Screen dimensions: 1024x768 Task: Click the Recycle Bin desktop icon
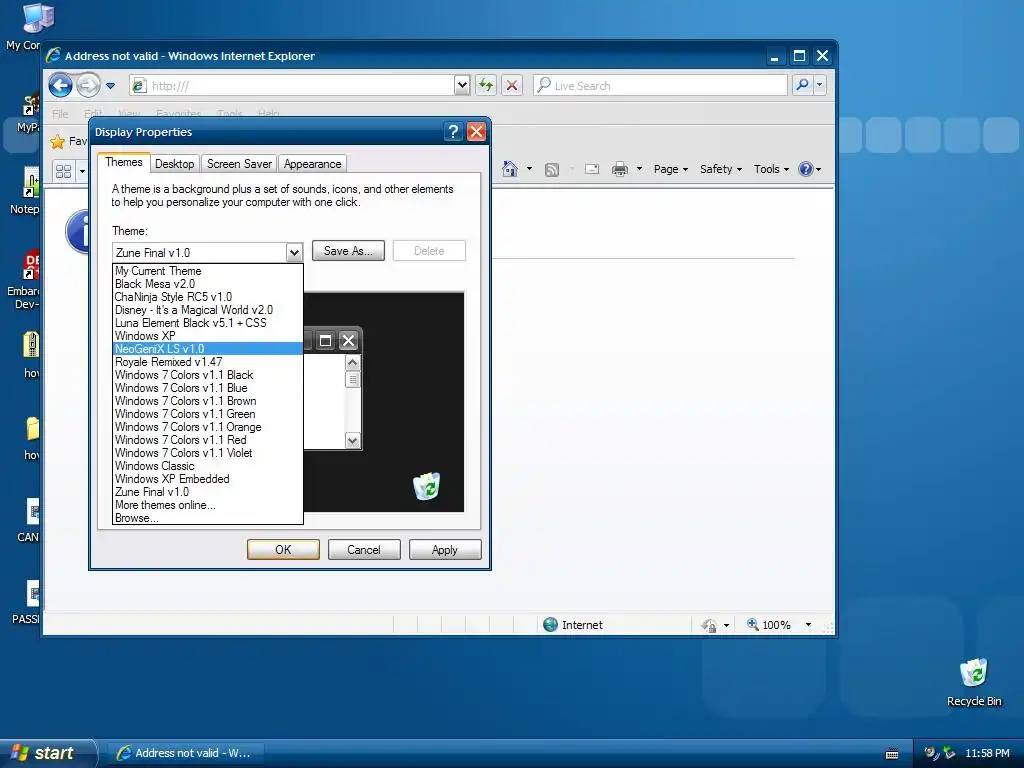point(974,682)
